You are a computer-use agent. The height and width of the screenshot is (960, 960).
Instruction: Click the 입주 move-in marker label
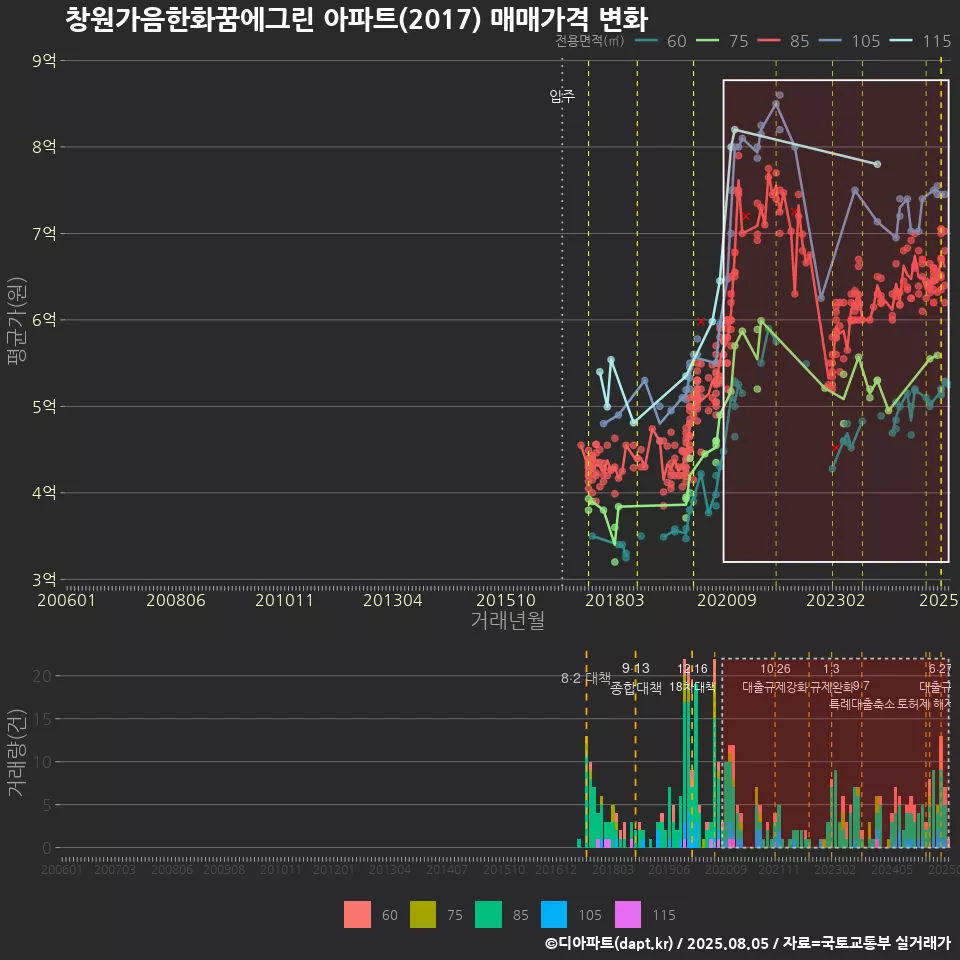[562, 96]
